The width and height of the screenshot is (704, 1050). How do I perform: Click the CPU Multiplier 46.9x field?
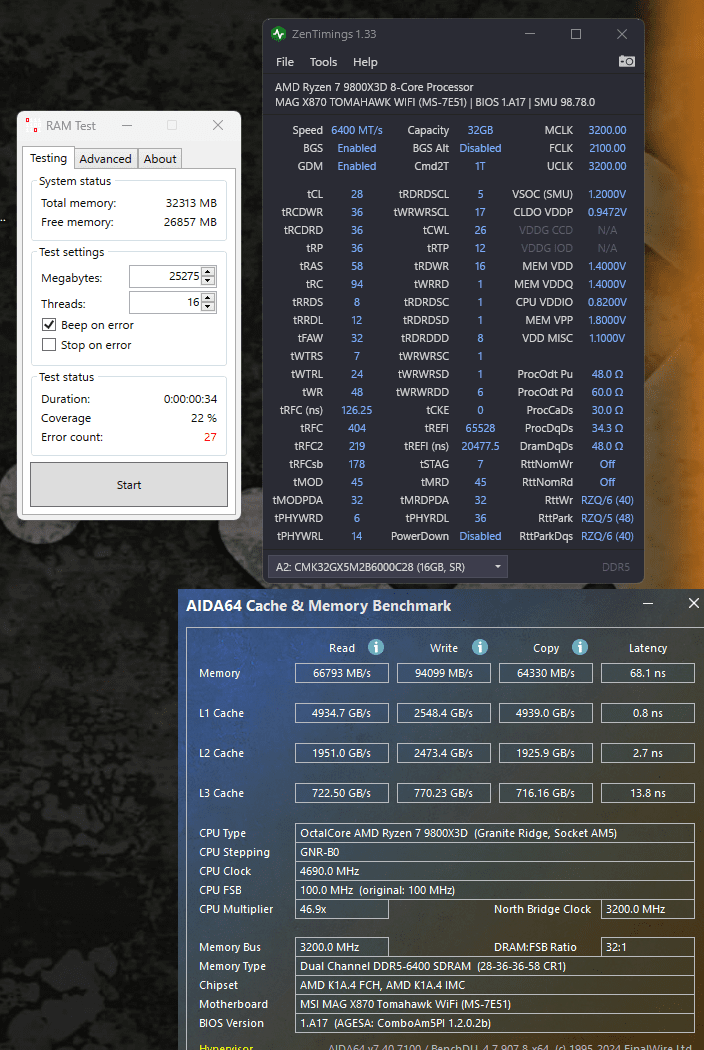point(342,909)
